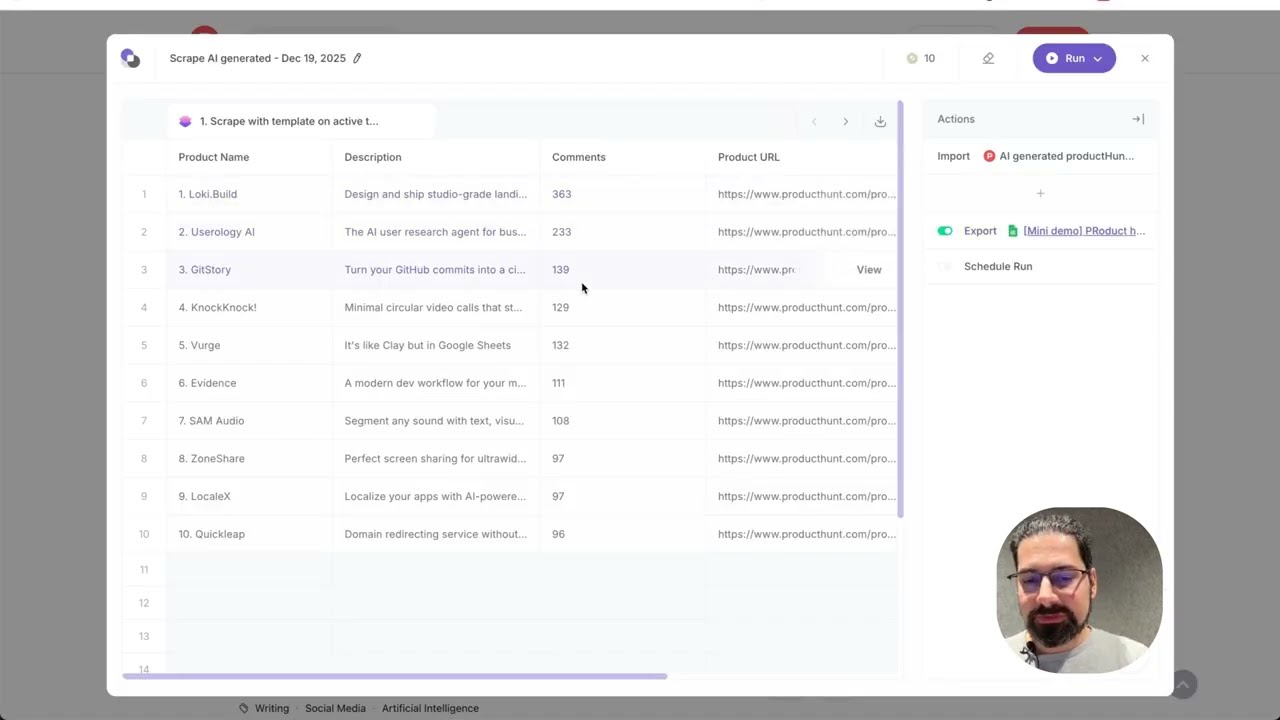Click the Social Media tag on background page
Screen dimensions: 1280x720
point(335,708)
